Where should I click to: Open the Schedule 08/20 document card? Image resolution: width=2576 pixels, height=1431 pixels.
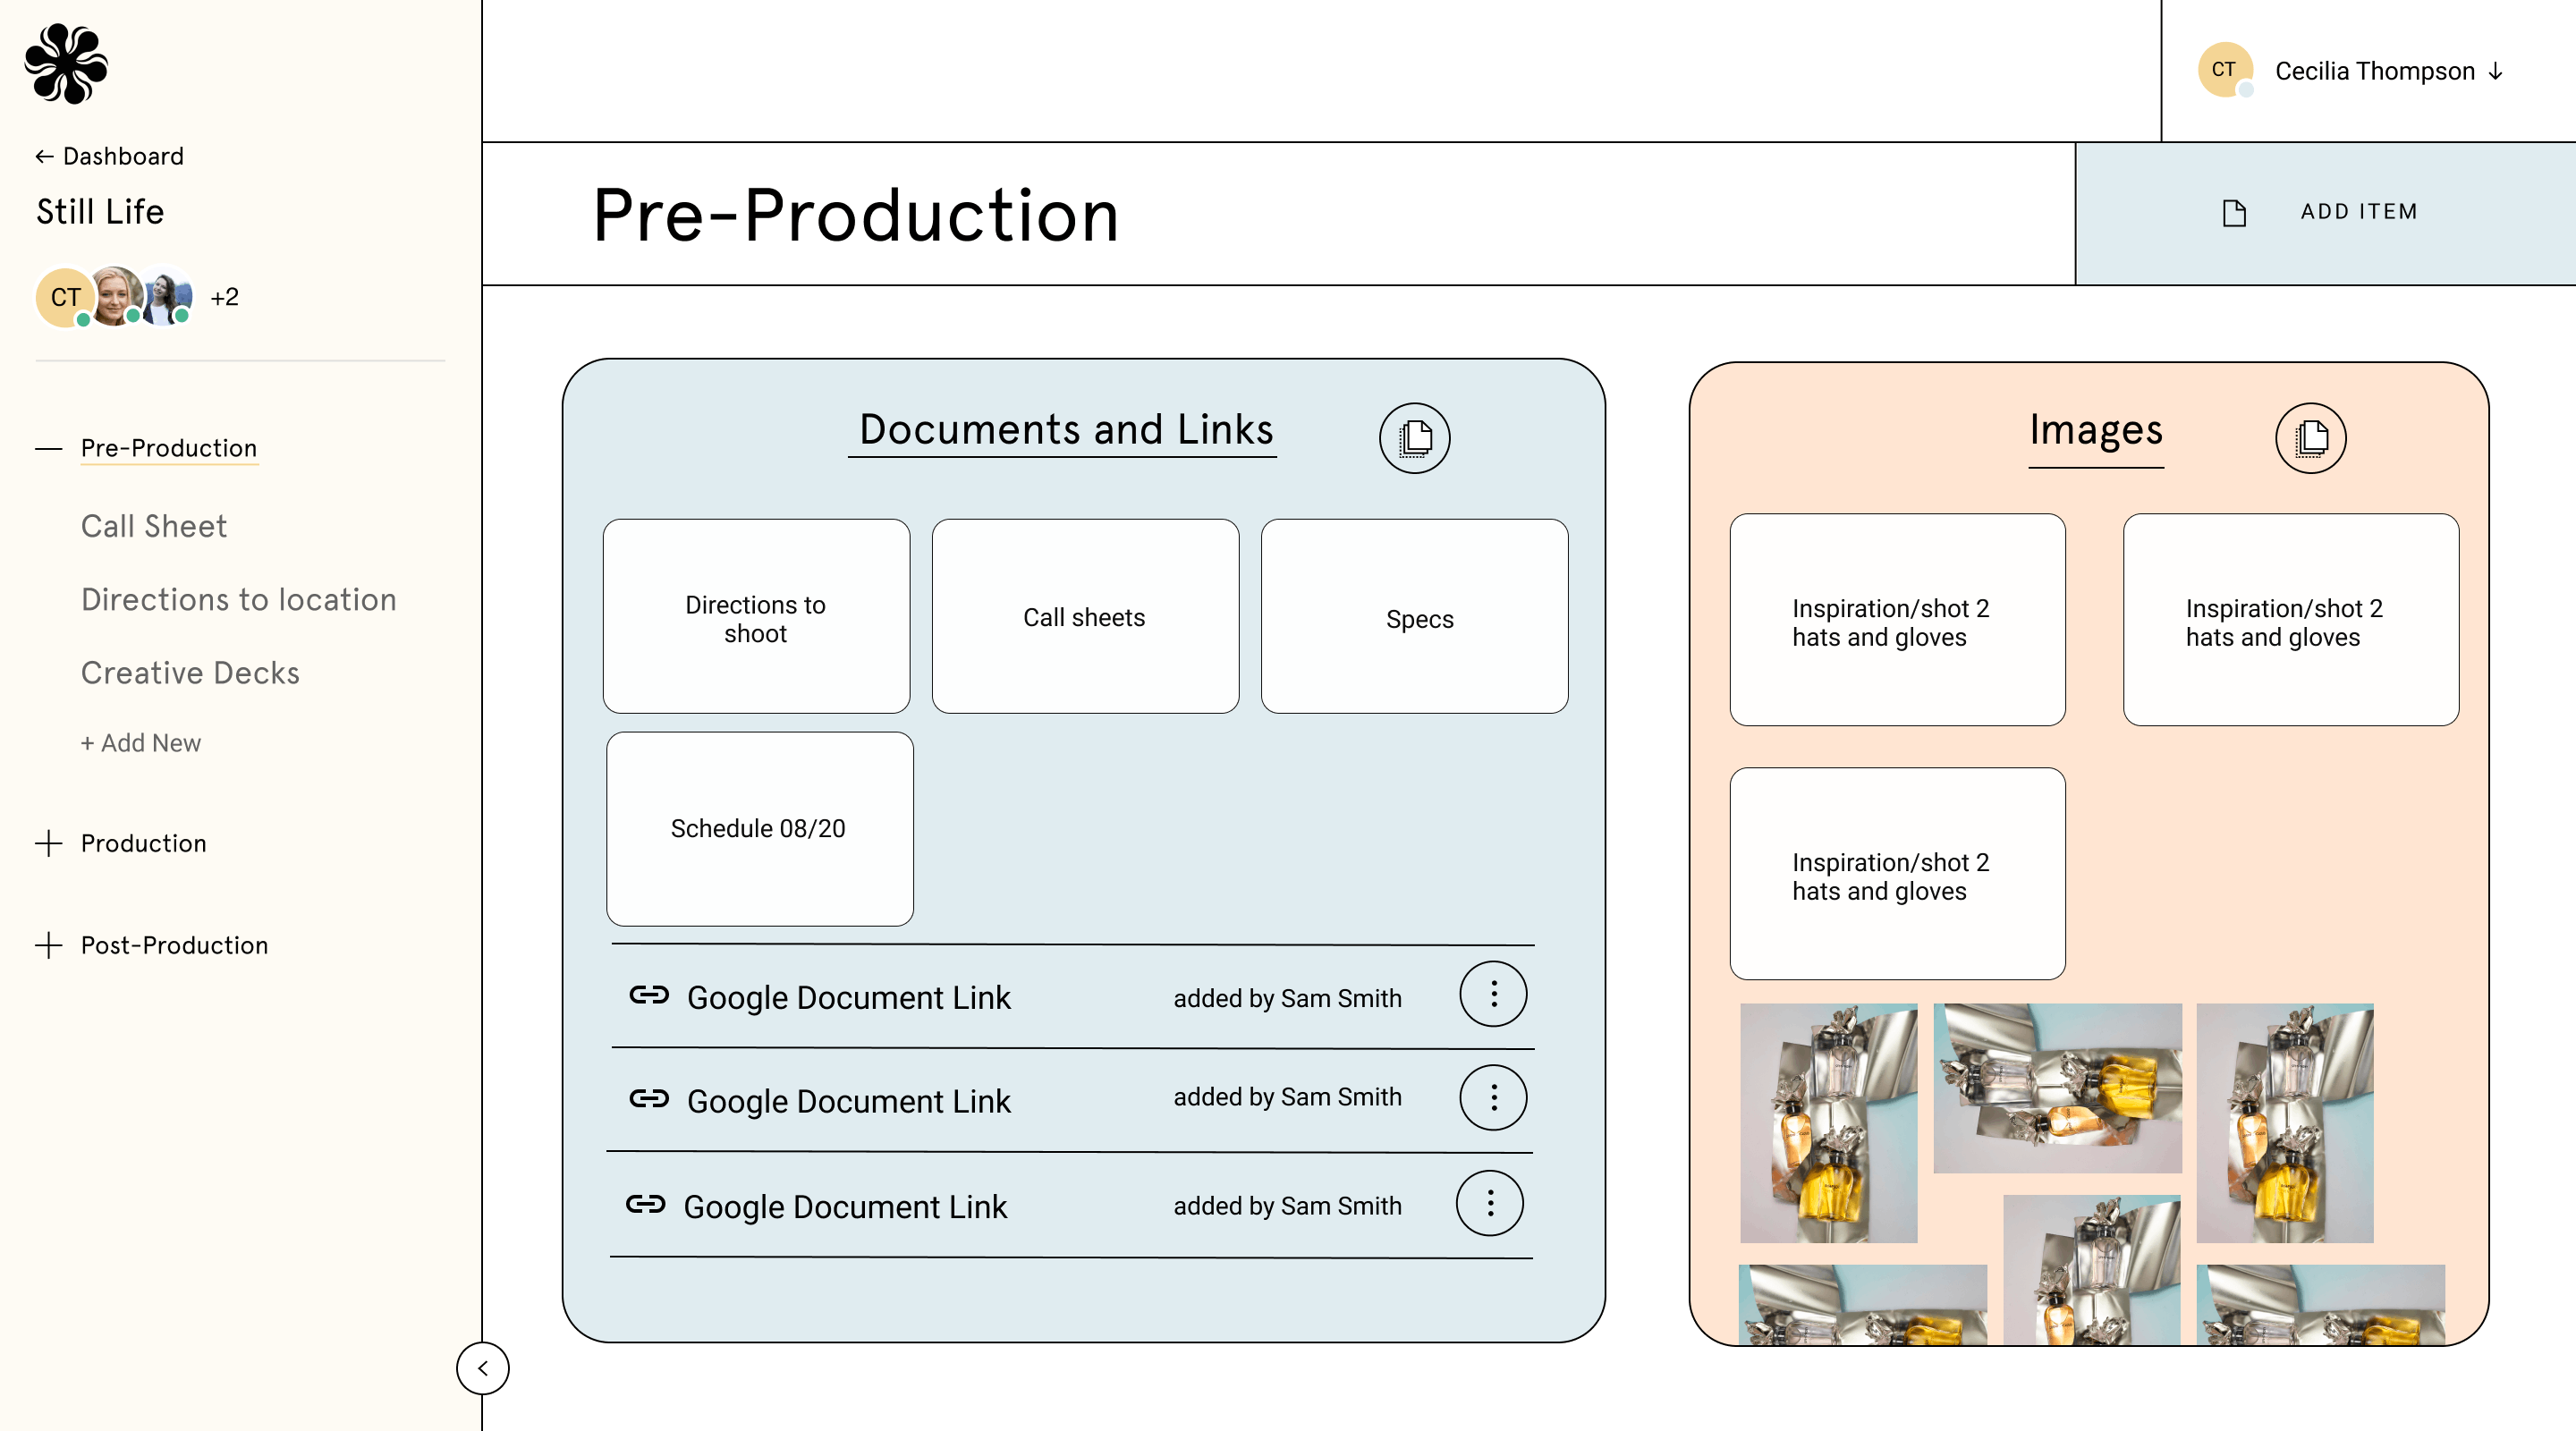pyautogui.click(x=759, y=828)
